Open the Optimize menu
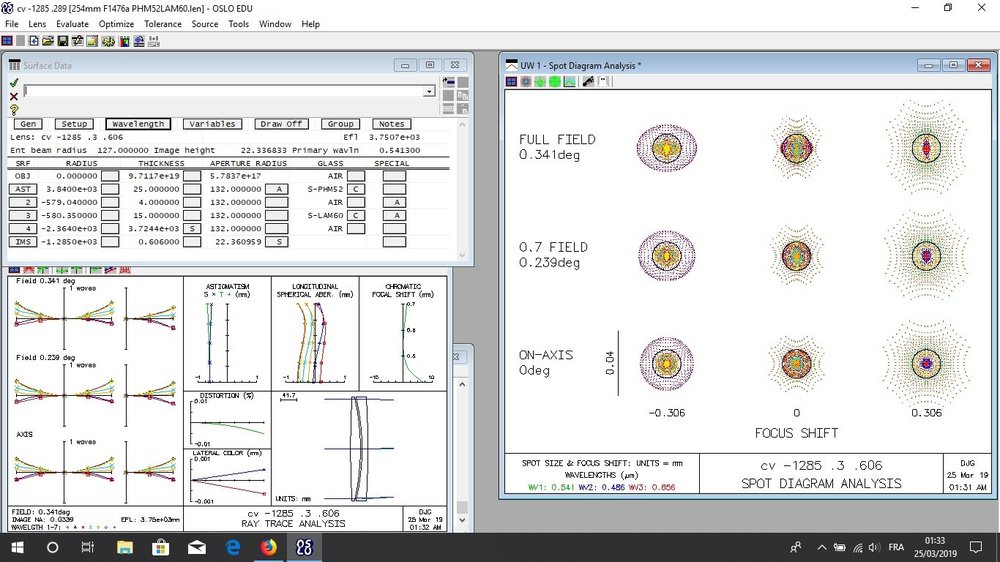This screenshot has width=1000, height=562. click(116, 24)
